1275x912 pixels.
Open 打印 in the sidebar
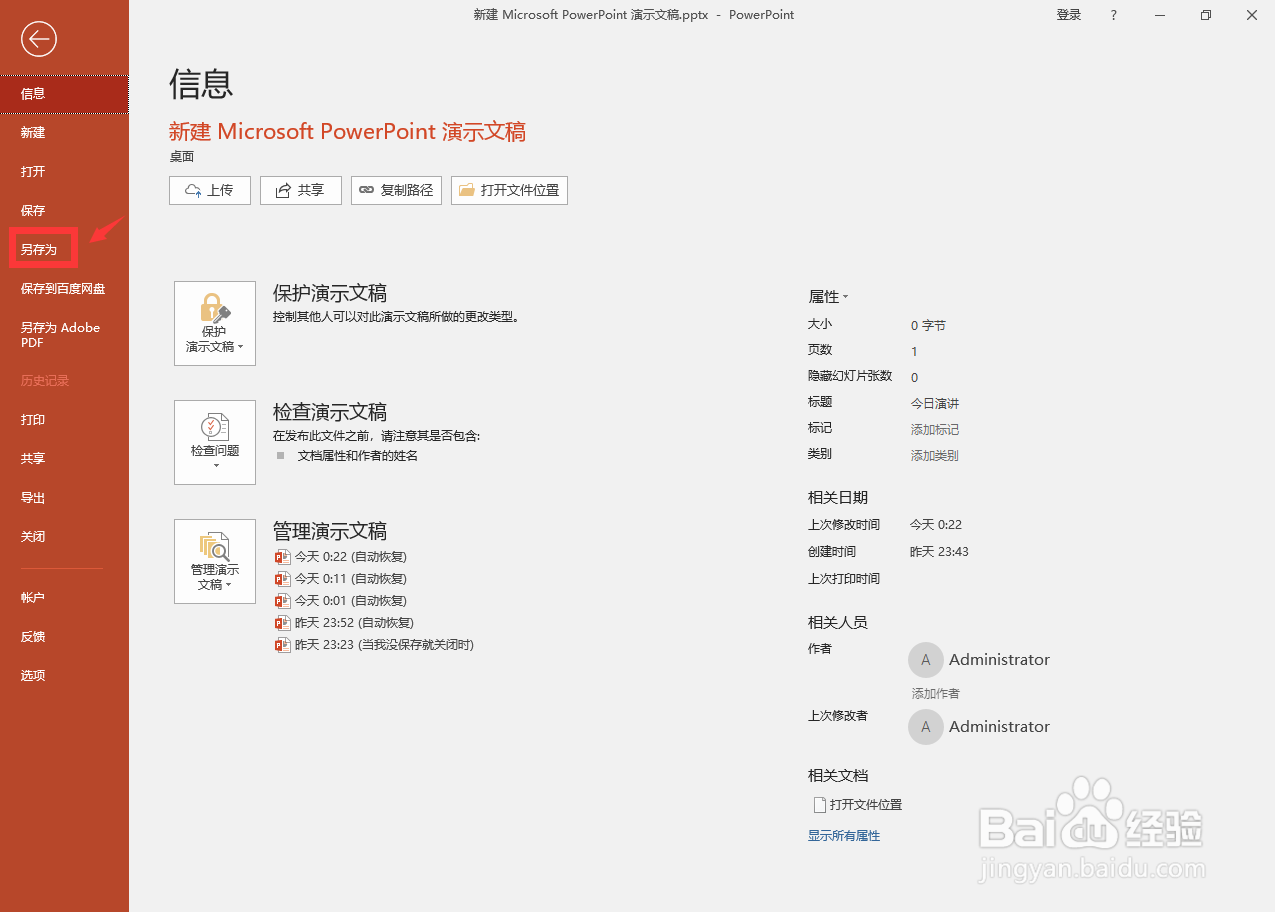point(64,420)
